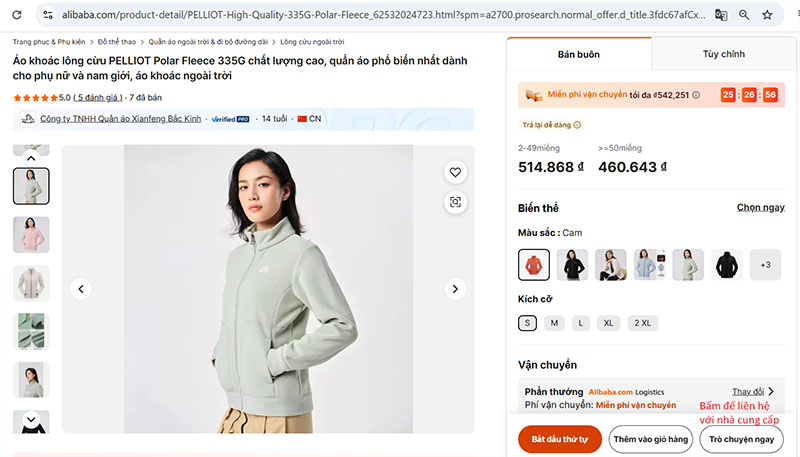Click the site info icon beside URL

(x=47, y=15)
